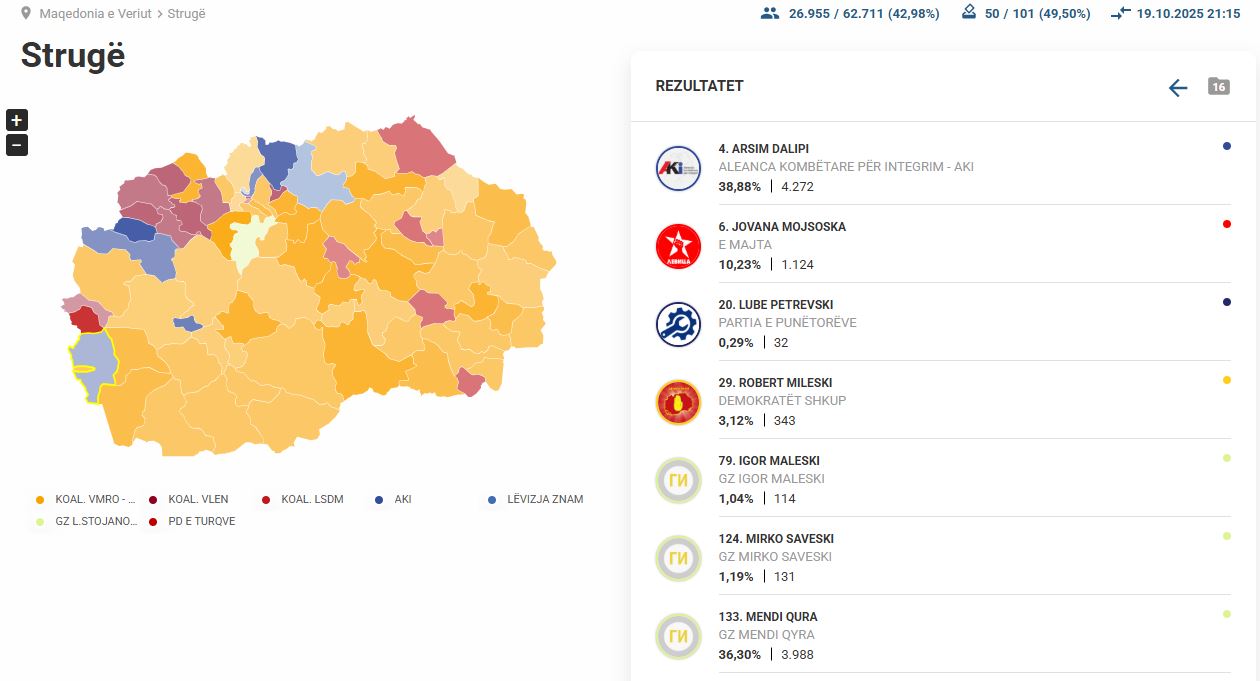Click AKI blue legend color dot
Screen dimensions: 1260x681
click(x=379, y=499)
